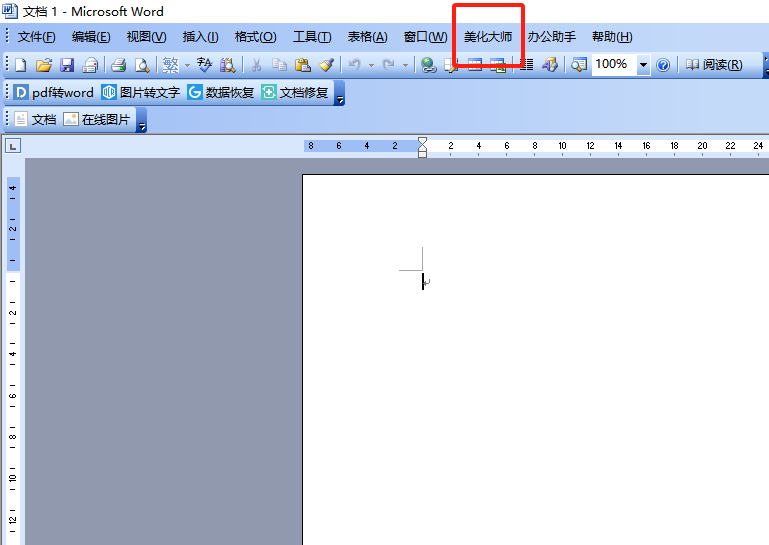Click the pdf转word button

(54, 92)
